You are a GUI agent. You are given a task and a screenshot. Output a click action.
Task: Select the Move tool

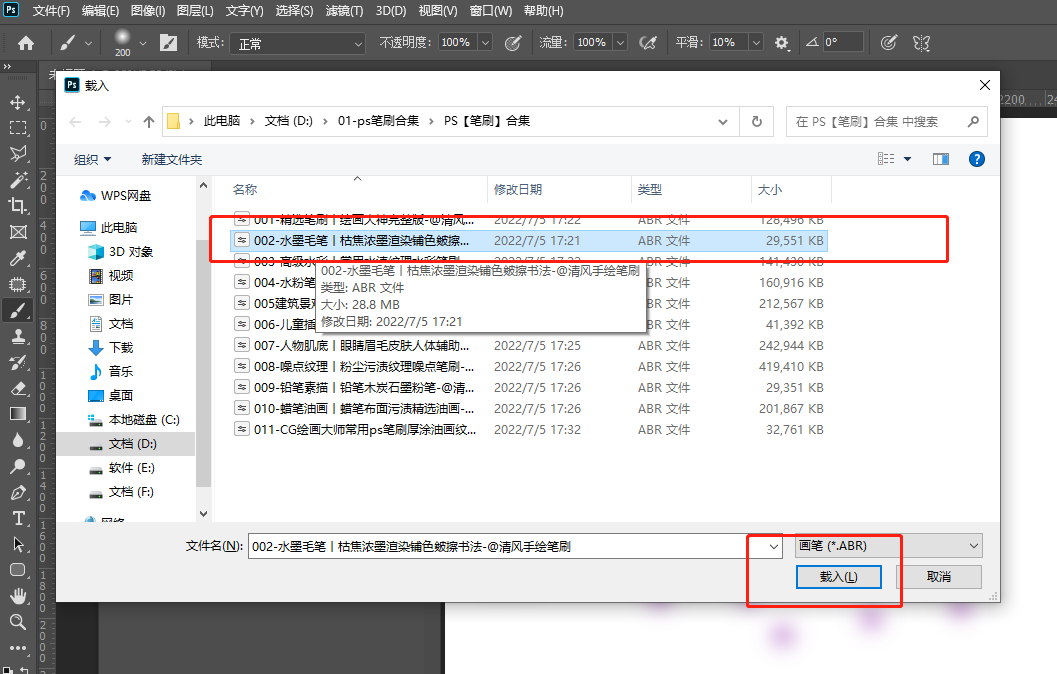(x=18, y=102)
